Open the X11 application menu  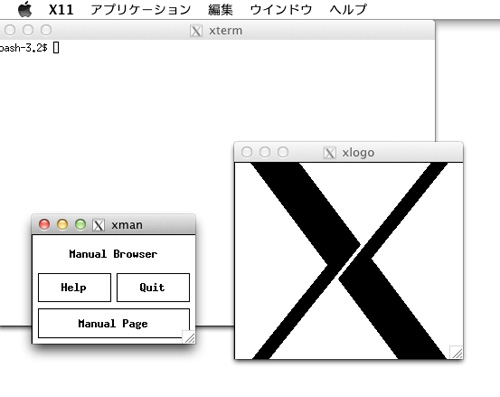(x=61, y=10)
